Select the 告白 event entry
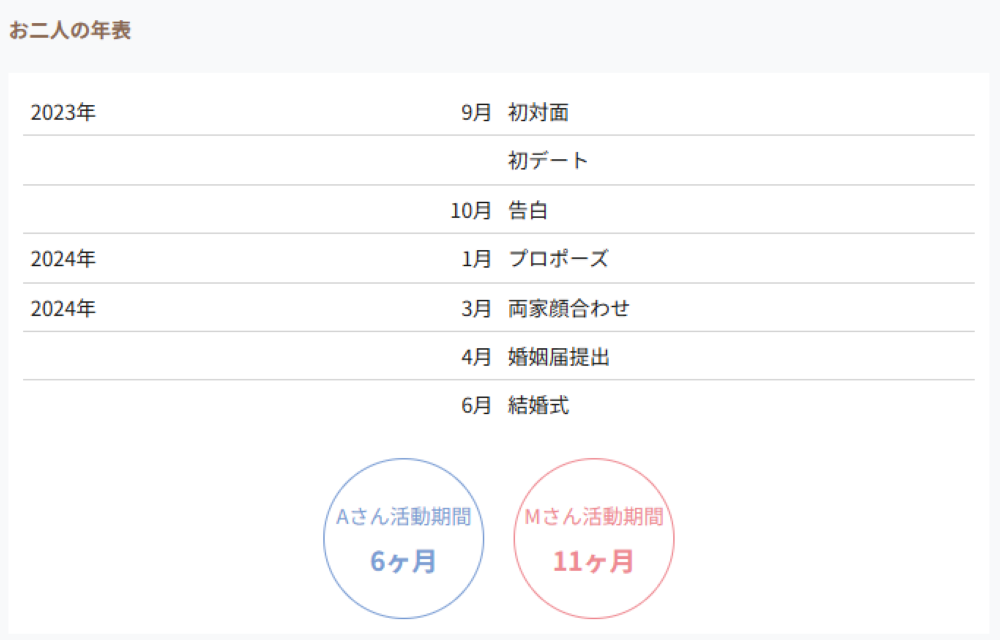The height and width of the screenshot is (640, 1000). tap(528, 211)
